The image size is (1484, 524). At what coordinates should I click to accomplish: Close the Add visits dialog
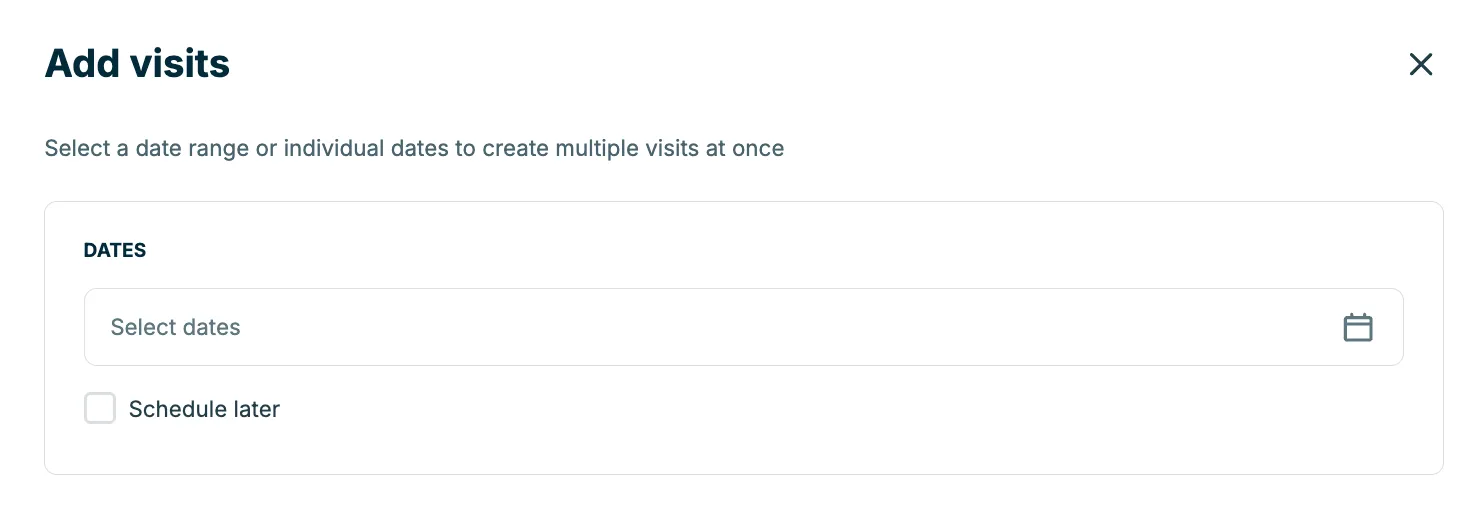[x=1420, y=65]
